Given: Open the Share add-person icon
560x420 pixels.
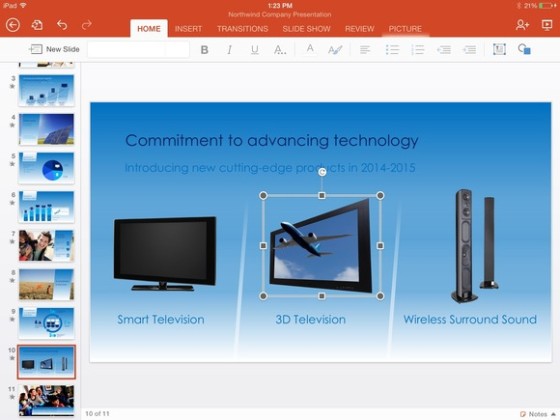Looking at the screenshot, I should point(522,25).
